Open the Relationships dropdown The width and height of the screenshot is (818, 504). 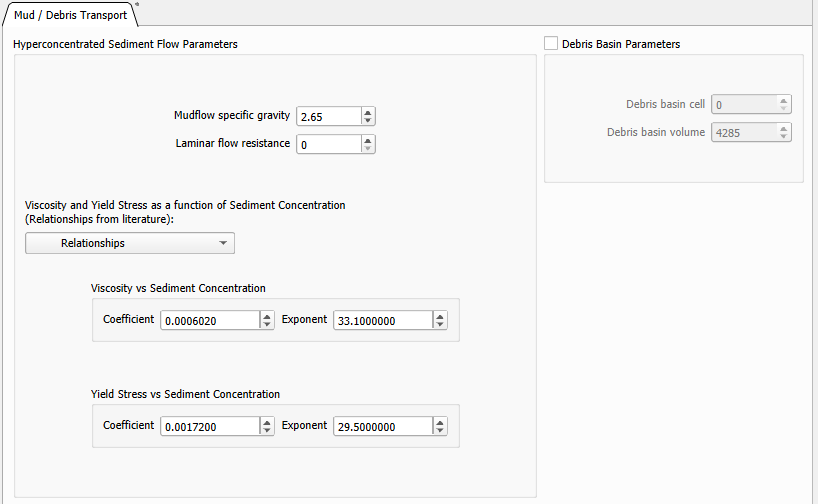pos(130,243)
